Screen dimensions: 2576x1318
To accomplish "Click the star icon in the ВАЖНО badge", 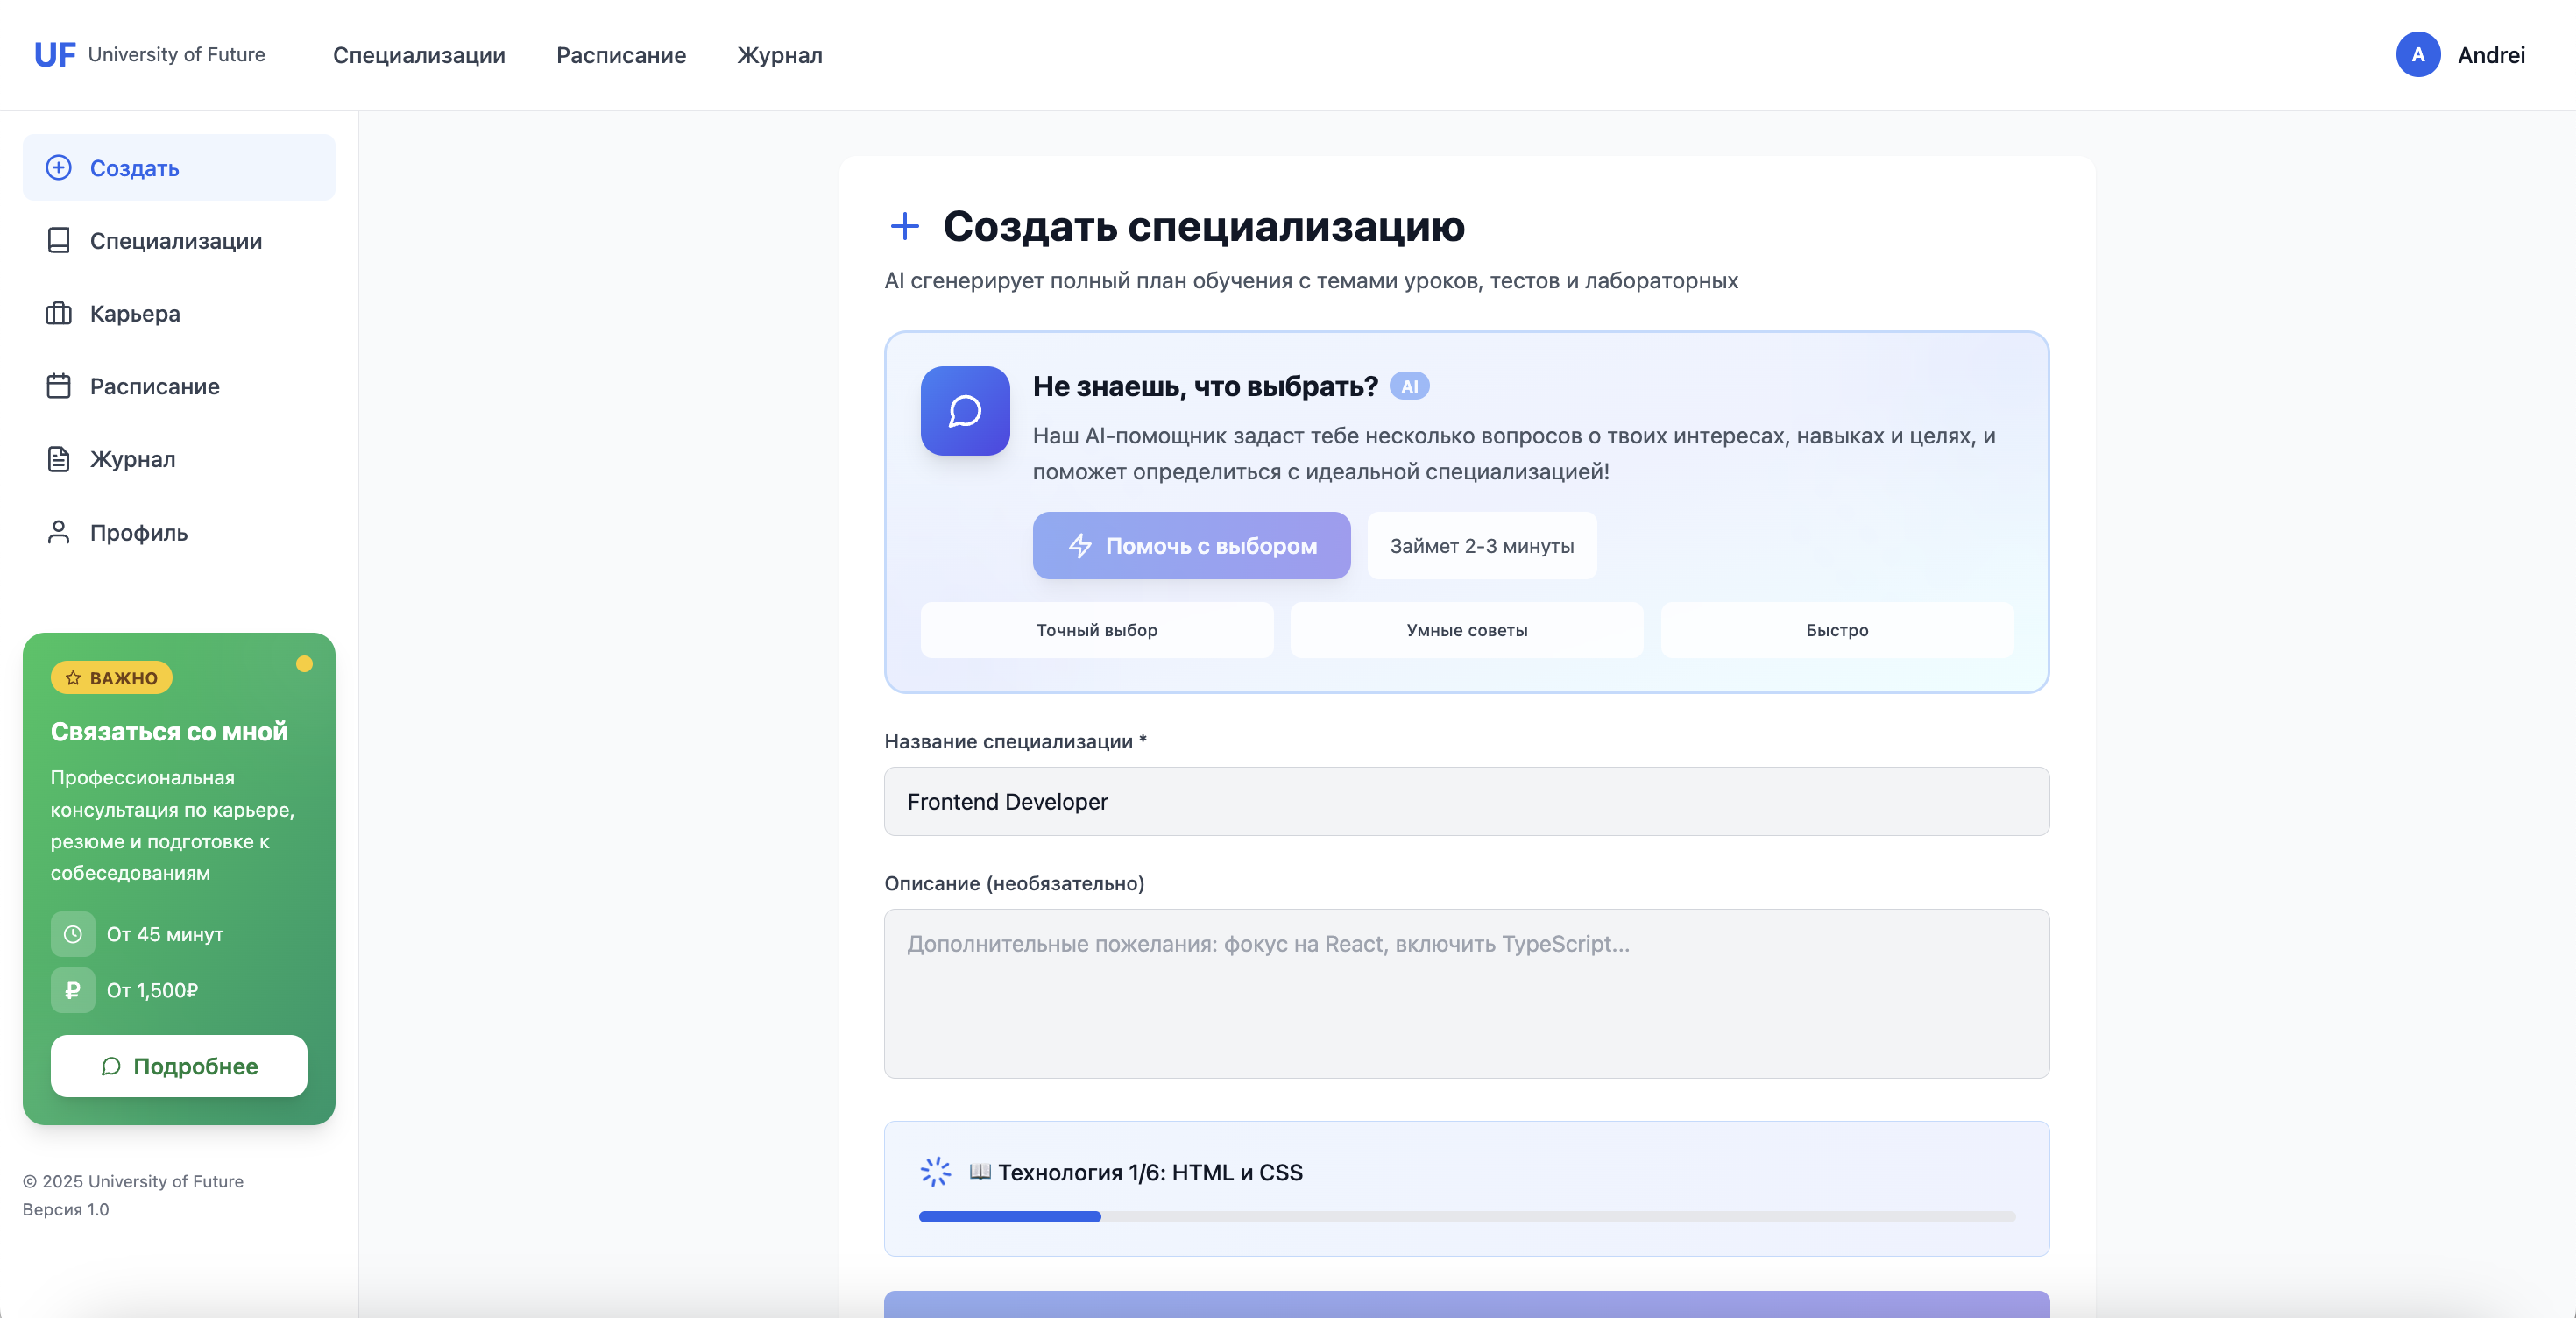I will pos(73,678).
